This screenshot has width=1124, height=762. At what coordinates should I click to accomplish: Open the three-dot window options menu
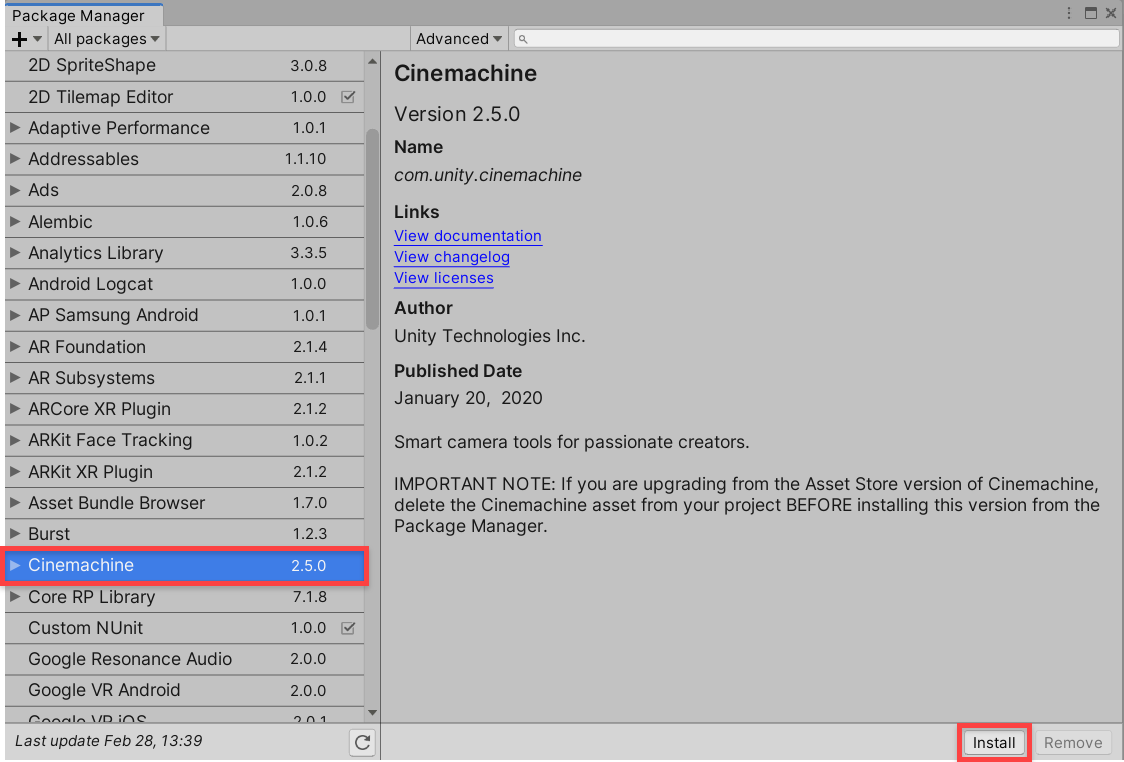(x=1069, y=13)
